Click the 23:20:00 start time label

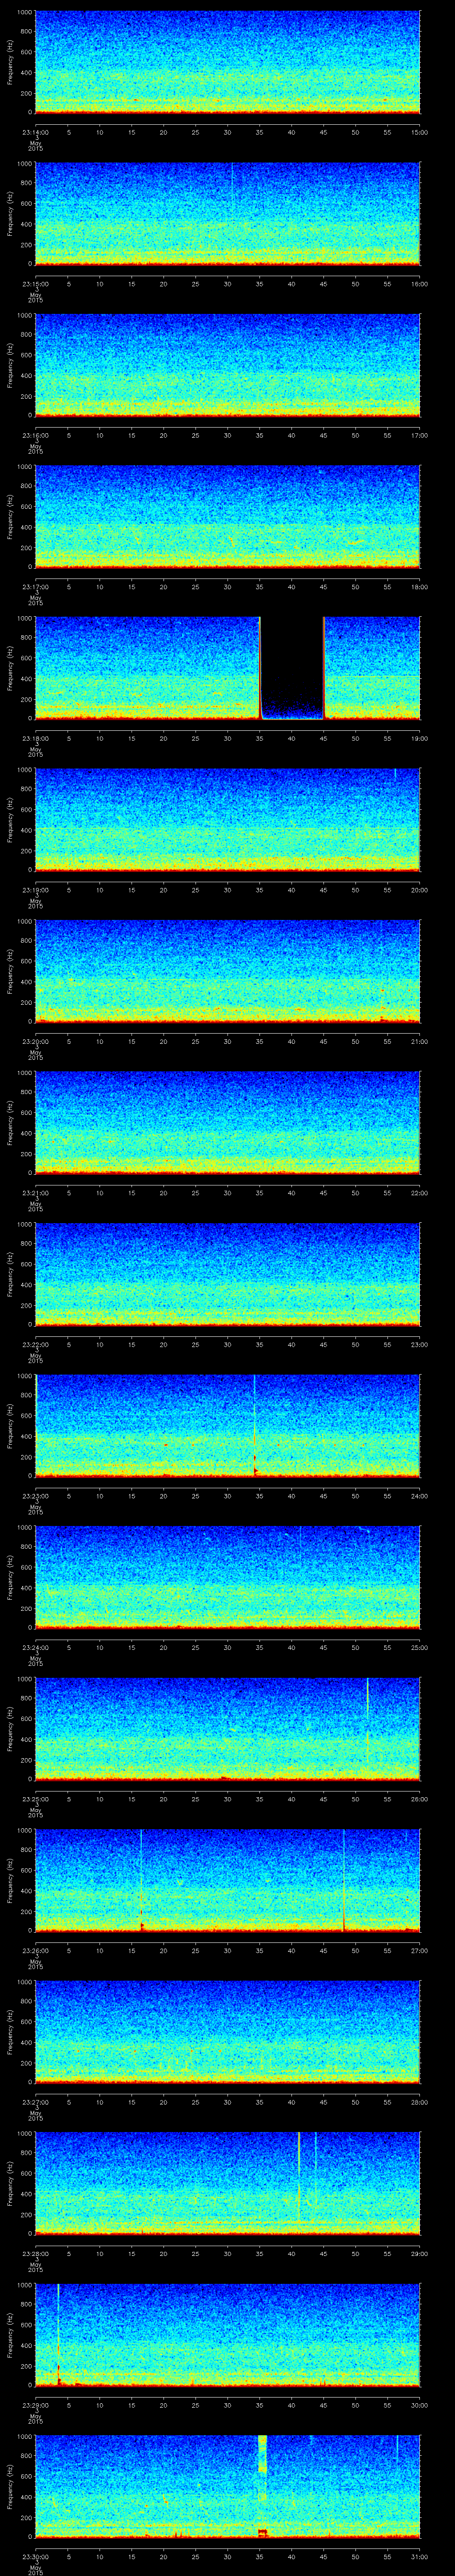click(35, 1041)
